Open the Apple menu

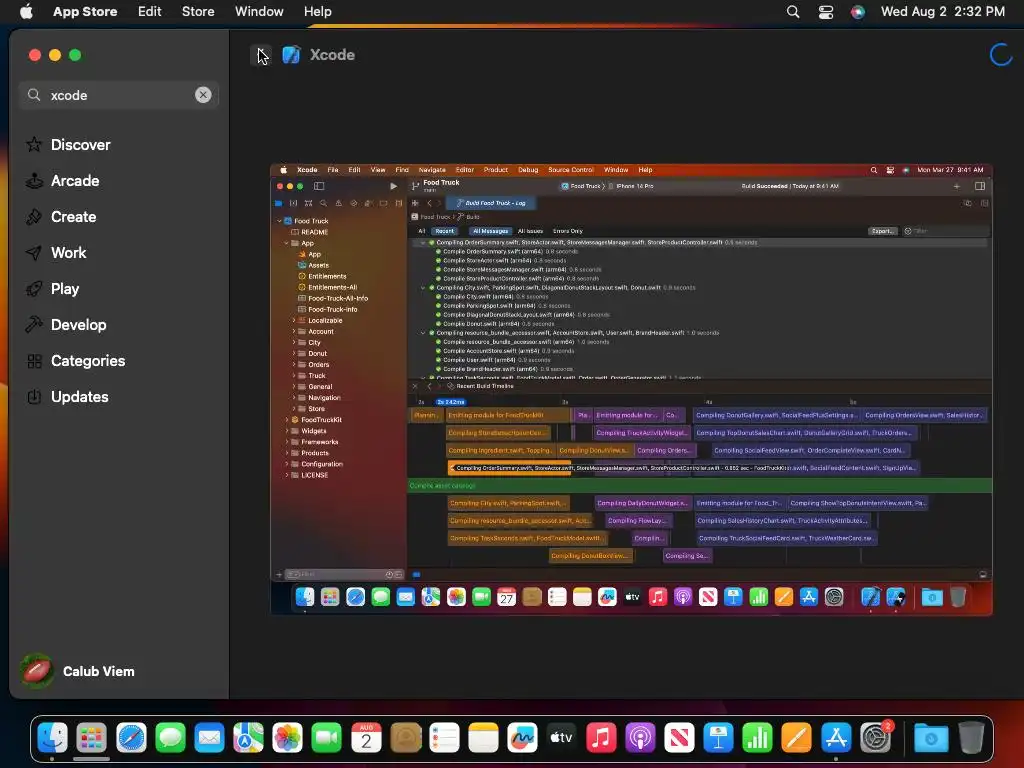26,11
